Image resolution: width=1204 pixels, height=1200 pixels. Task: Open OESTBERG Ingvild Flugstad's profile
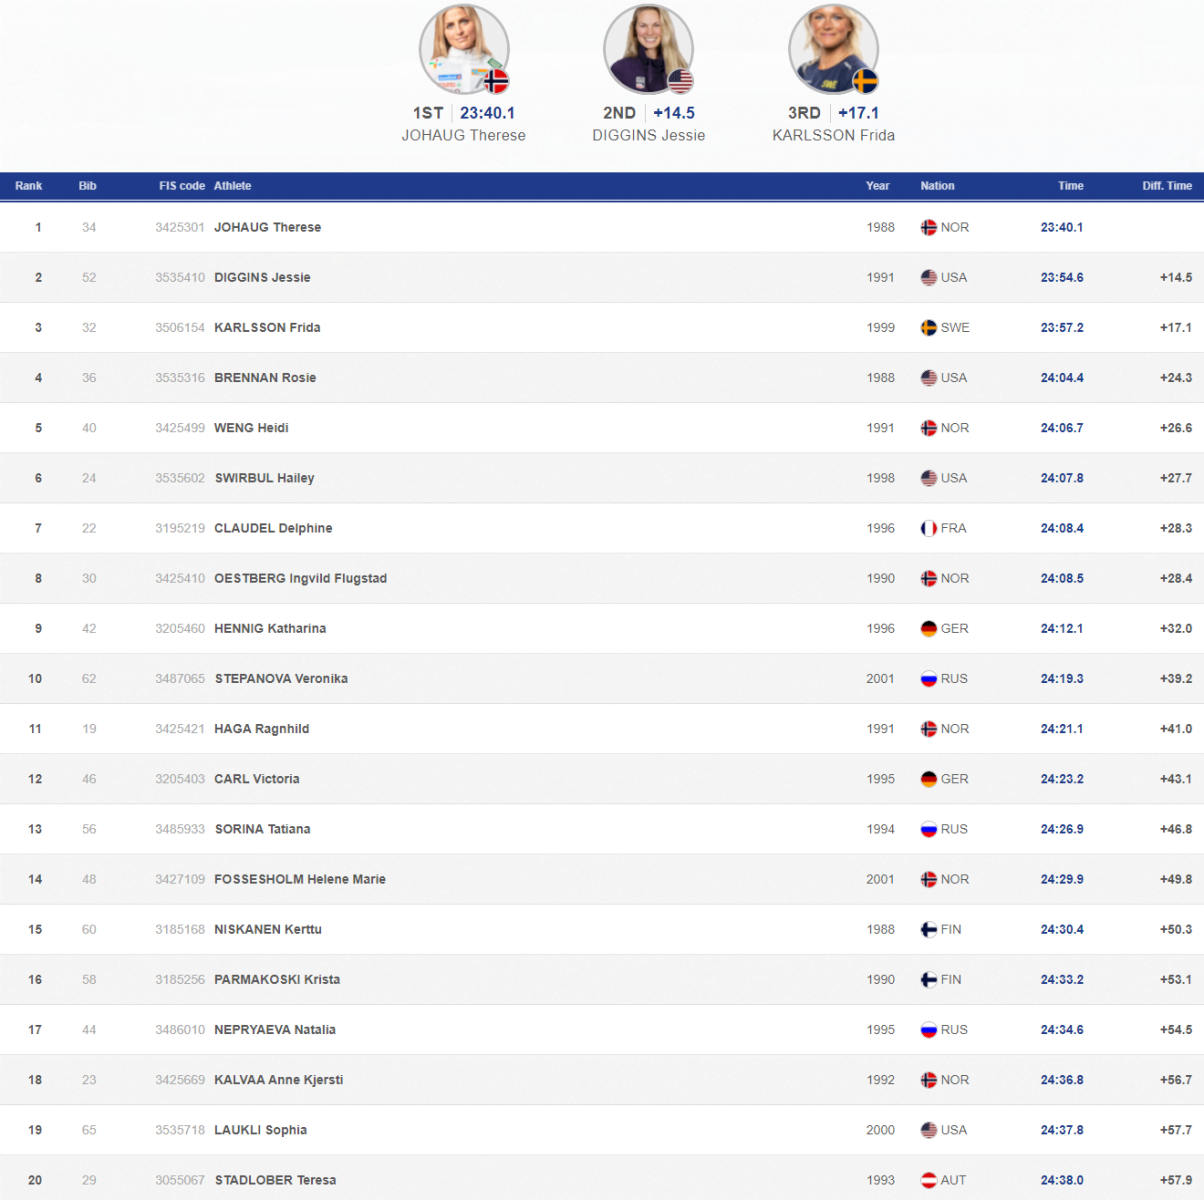click(x=300, y=578)
